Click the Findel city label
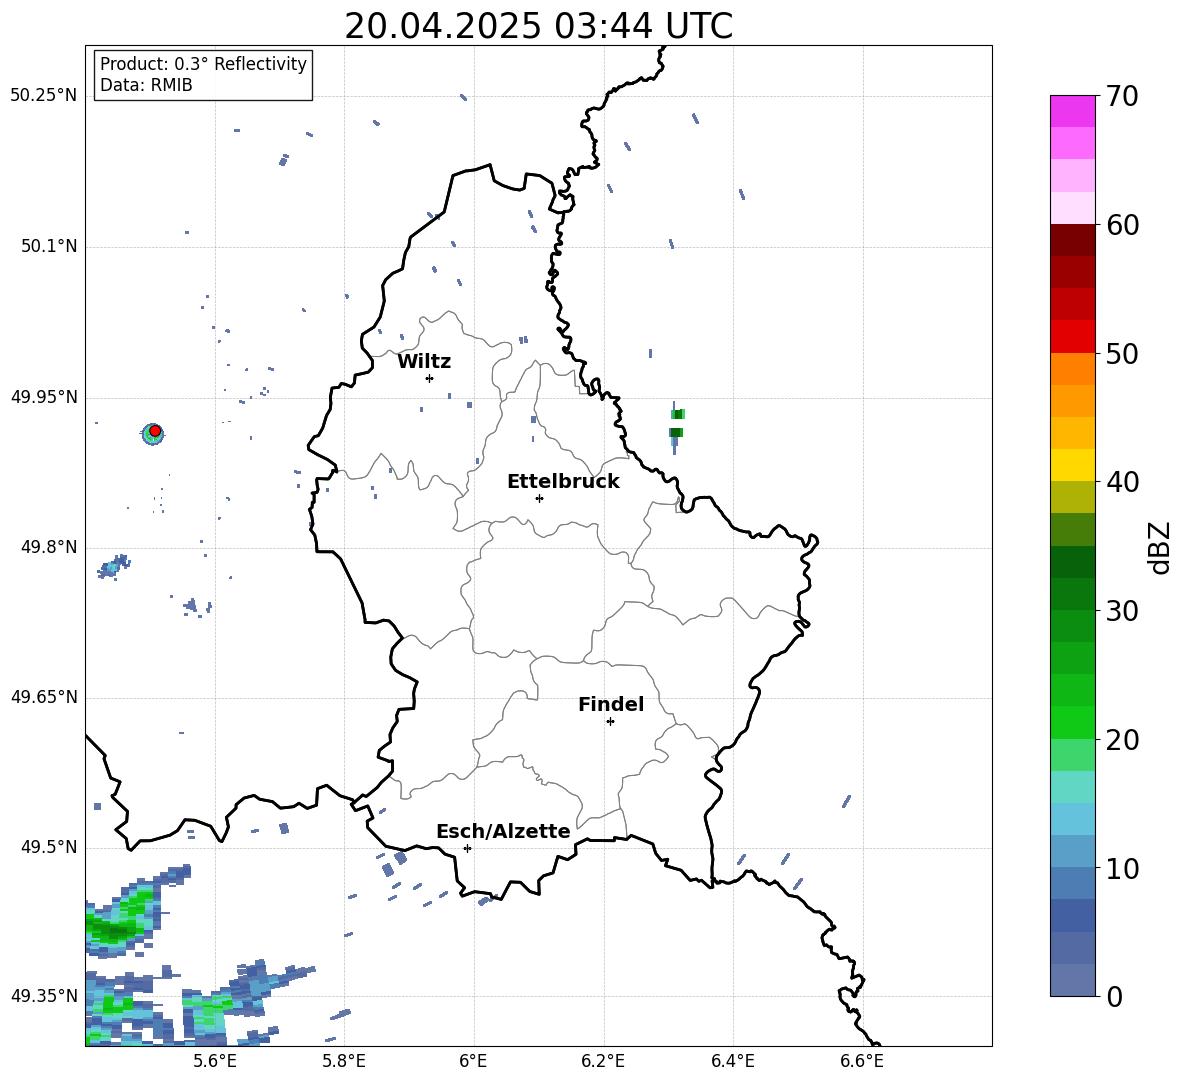 click(x=611, y=704)
